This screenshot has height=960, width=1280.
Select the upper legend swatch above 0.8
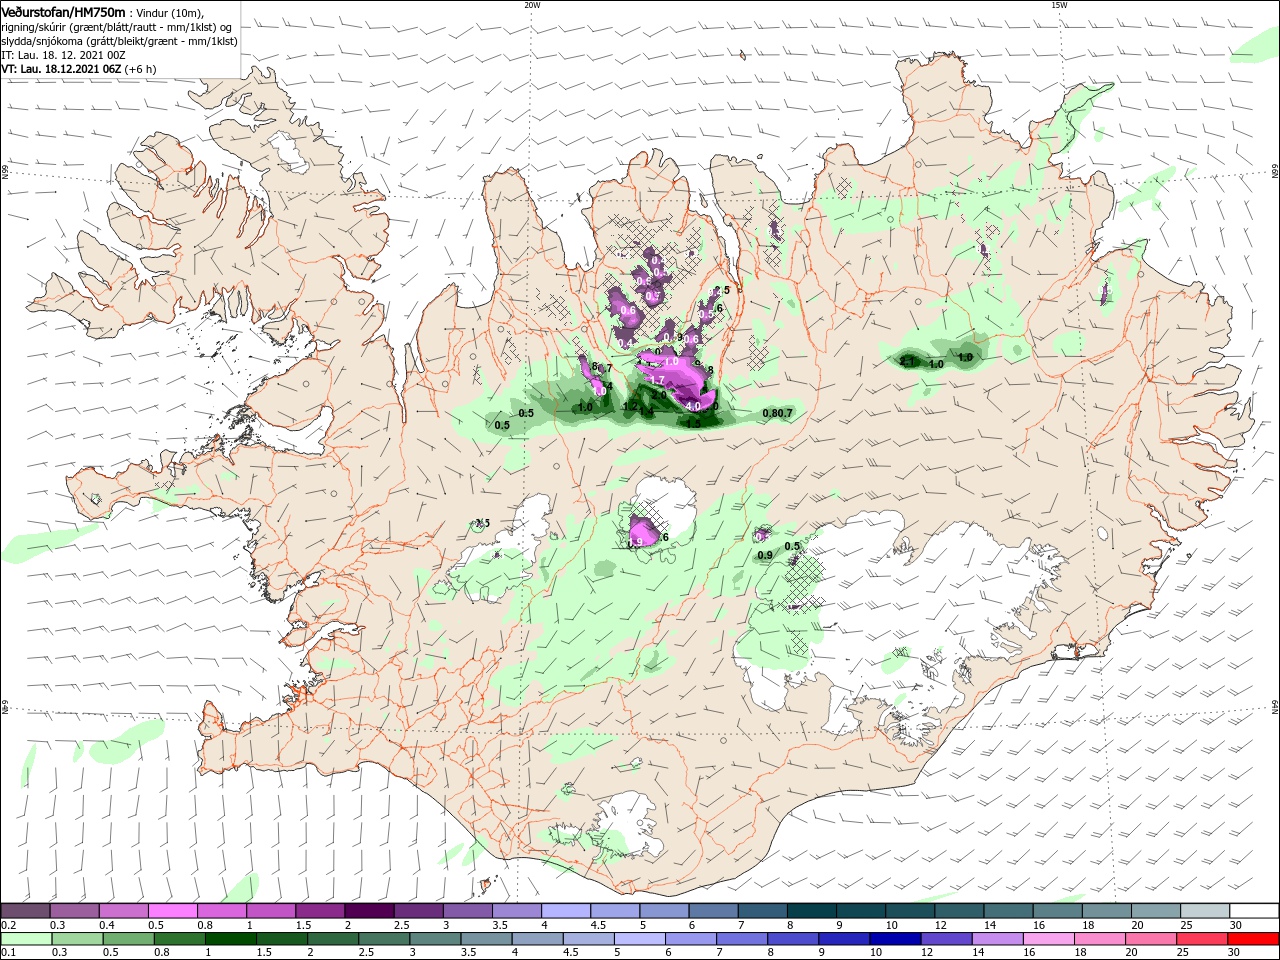(x=221, y=911)
